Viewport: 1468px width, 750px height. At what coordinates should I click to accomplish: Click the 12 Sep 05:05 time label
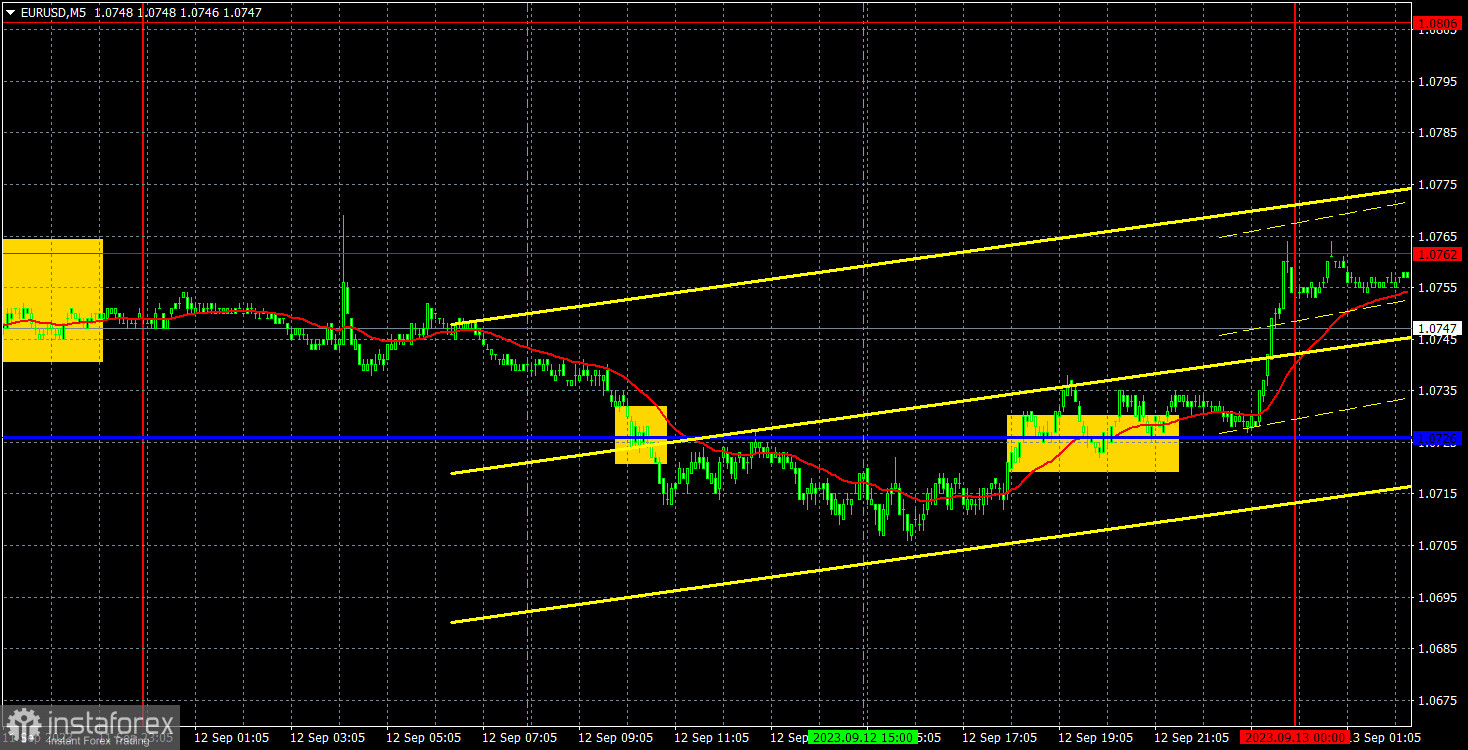coord(423,737)
